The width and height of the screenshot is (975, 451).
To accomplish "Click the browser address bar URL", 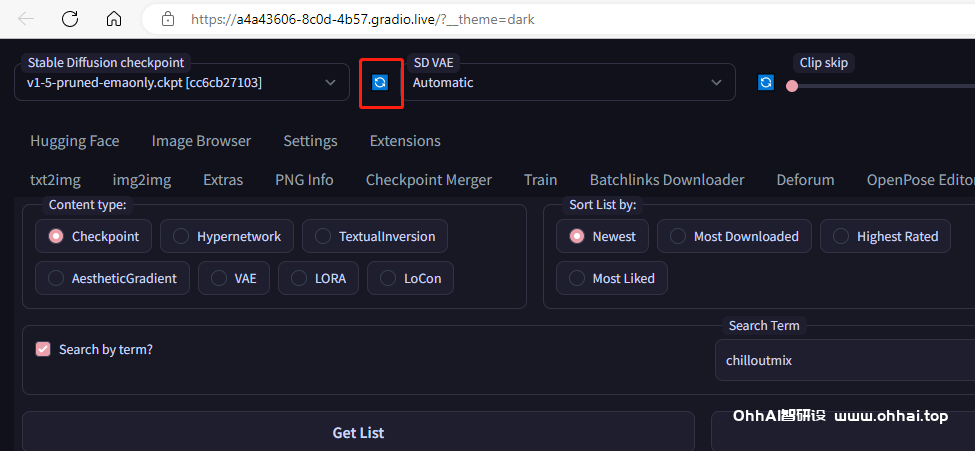I will (363, 19).
